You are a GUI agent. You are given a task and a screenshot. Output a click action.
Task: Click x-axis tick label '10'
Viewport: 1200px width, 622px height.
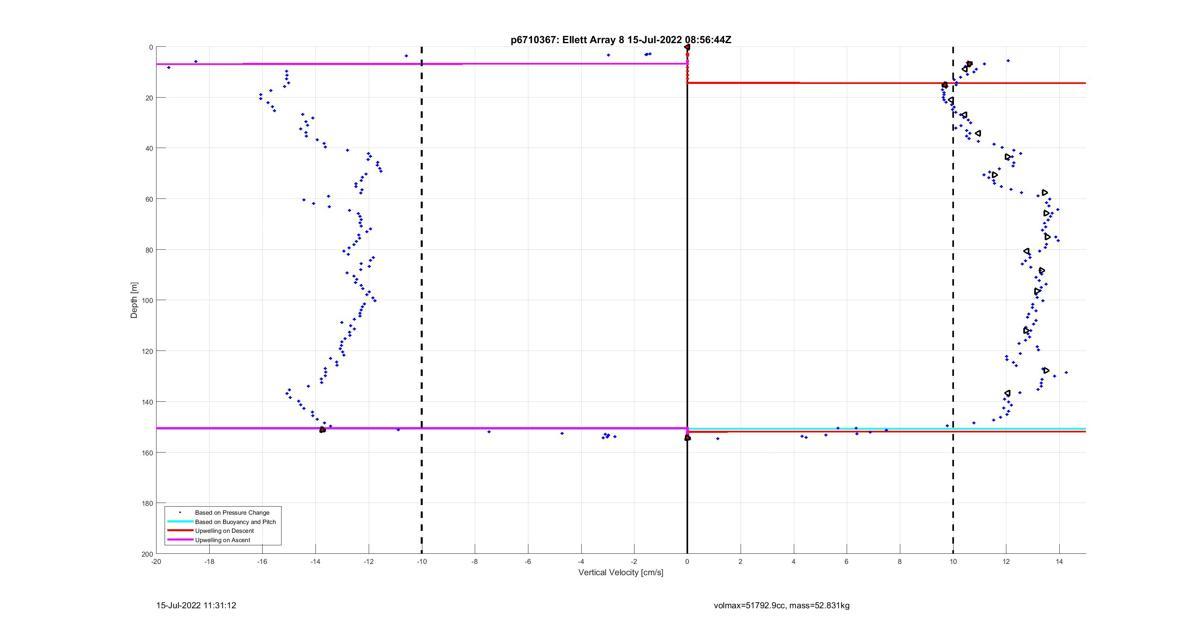click(x=953, y=561)
